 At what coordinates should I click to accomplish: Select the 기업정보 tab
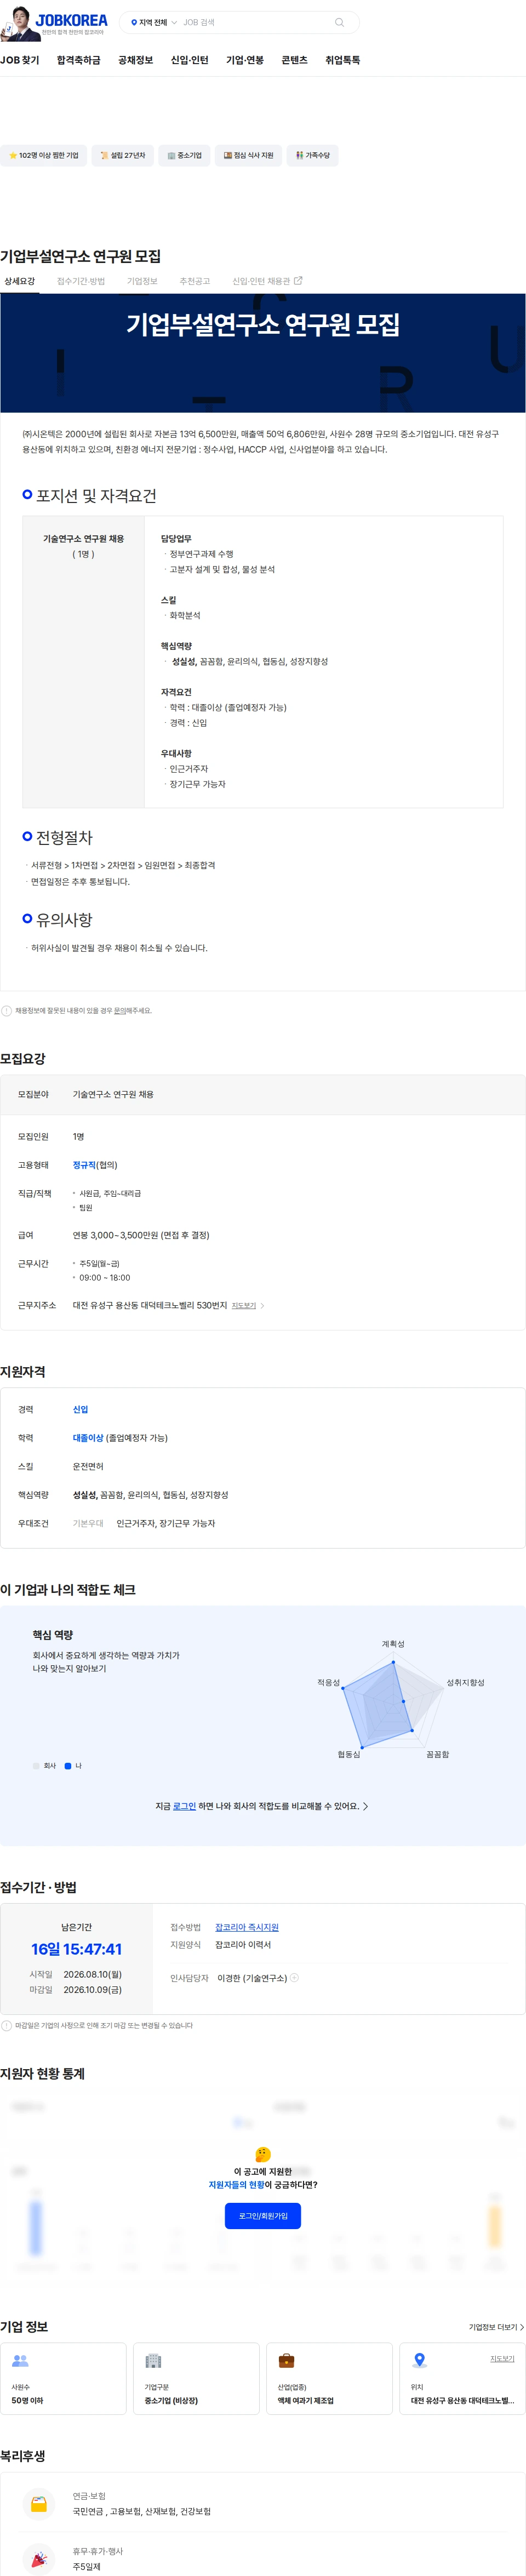point(142,281)
